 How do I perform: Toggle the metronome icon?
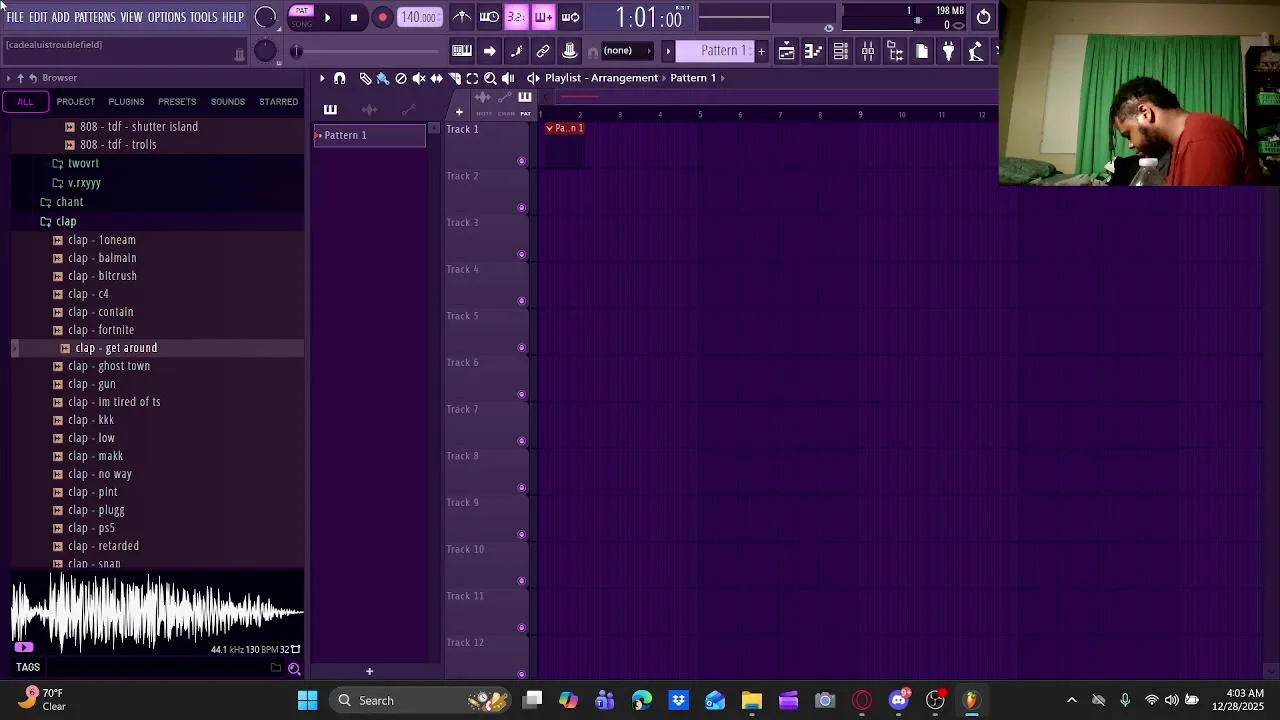(x=462, y=17)
